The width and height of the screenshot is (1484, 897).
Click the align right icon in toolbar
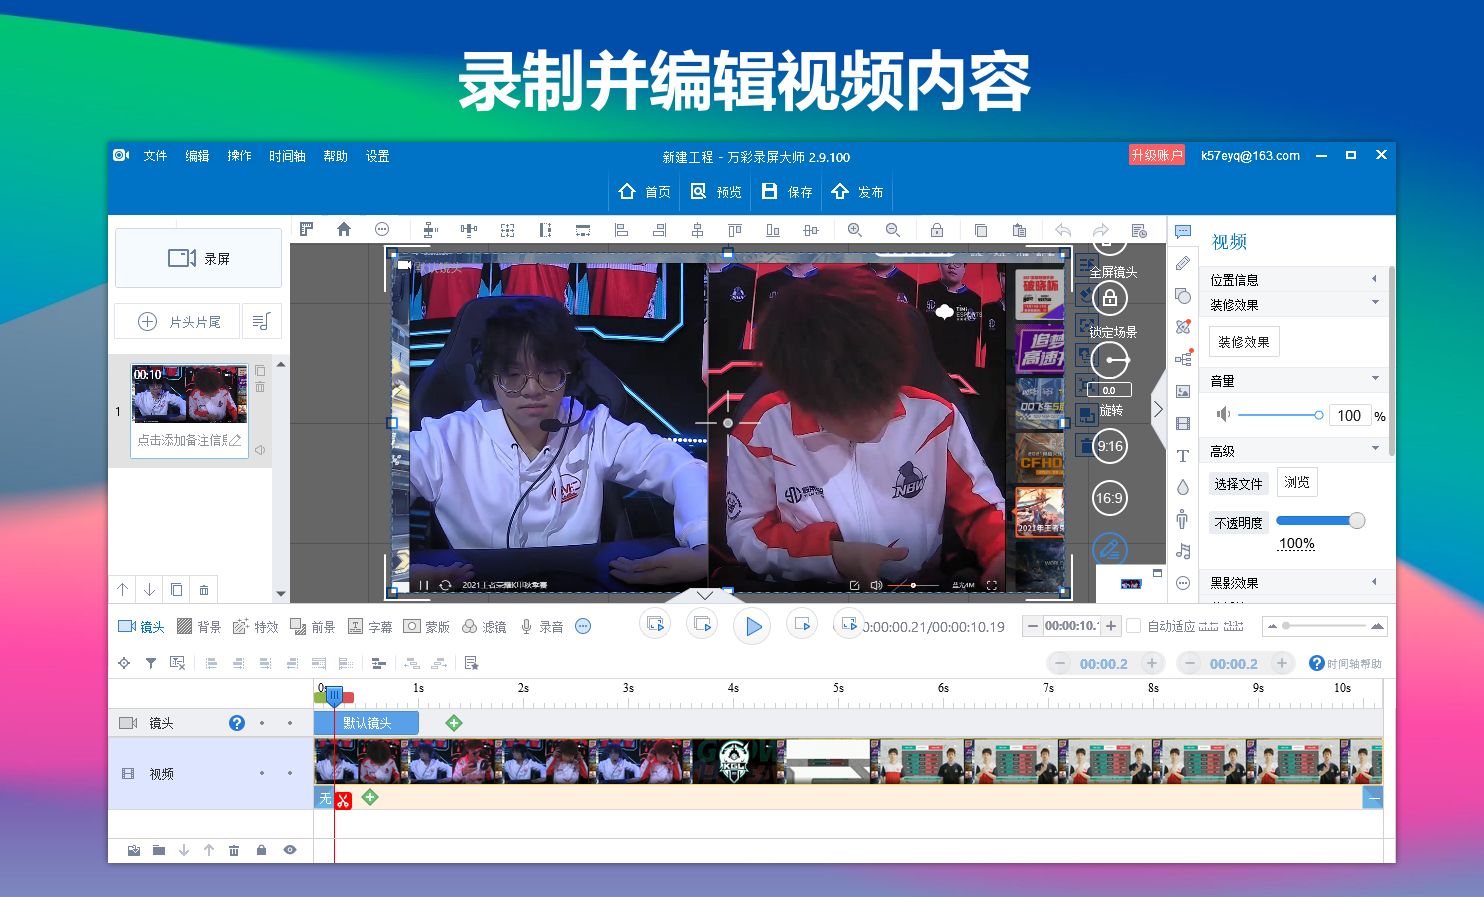(659, 230)
